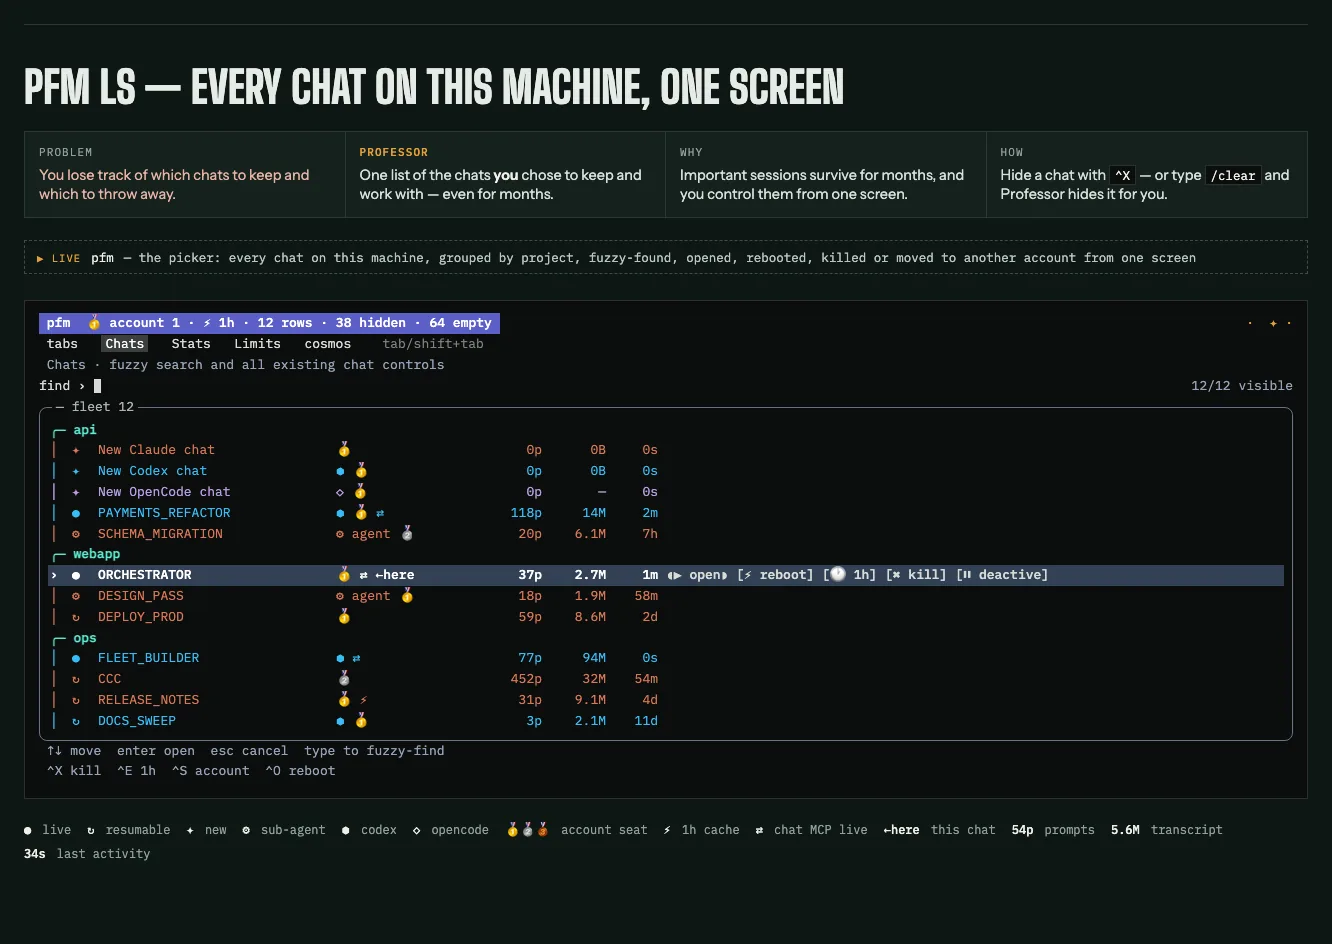
Task: Collapse the ops project group
Action: pos(75,638)
